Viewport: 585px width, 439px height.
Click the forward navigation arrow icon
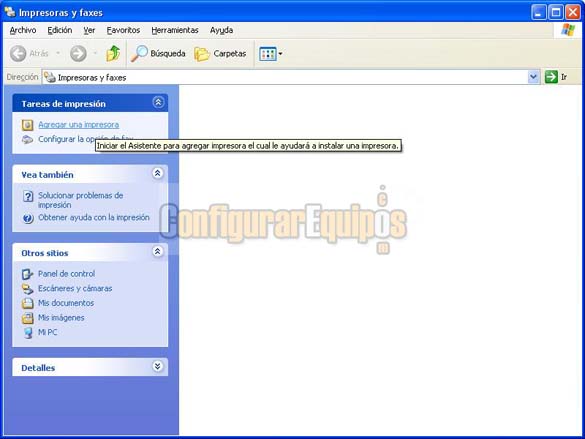(x=78, y=54)
